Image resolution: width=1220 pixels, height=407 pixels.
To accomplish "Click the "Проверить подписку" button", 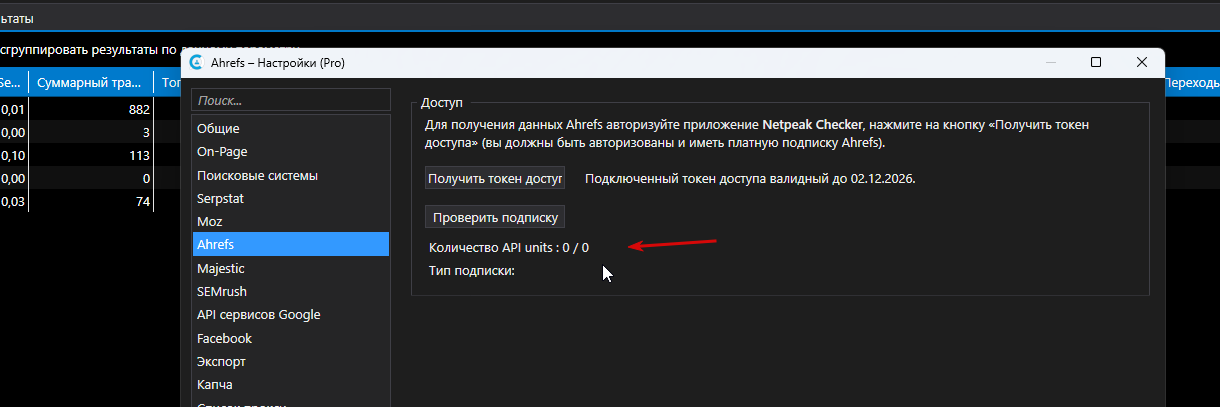I will (x=495, y=217).
